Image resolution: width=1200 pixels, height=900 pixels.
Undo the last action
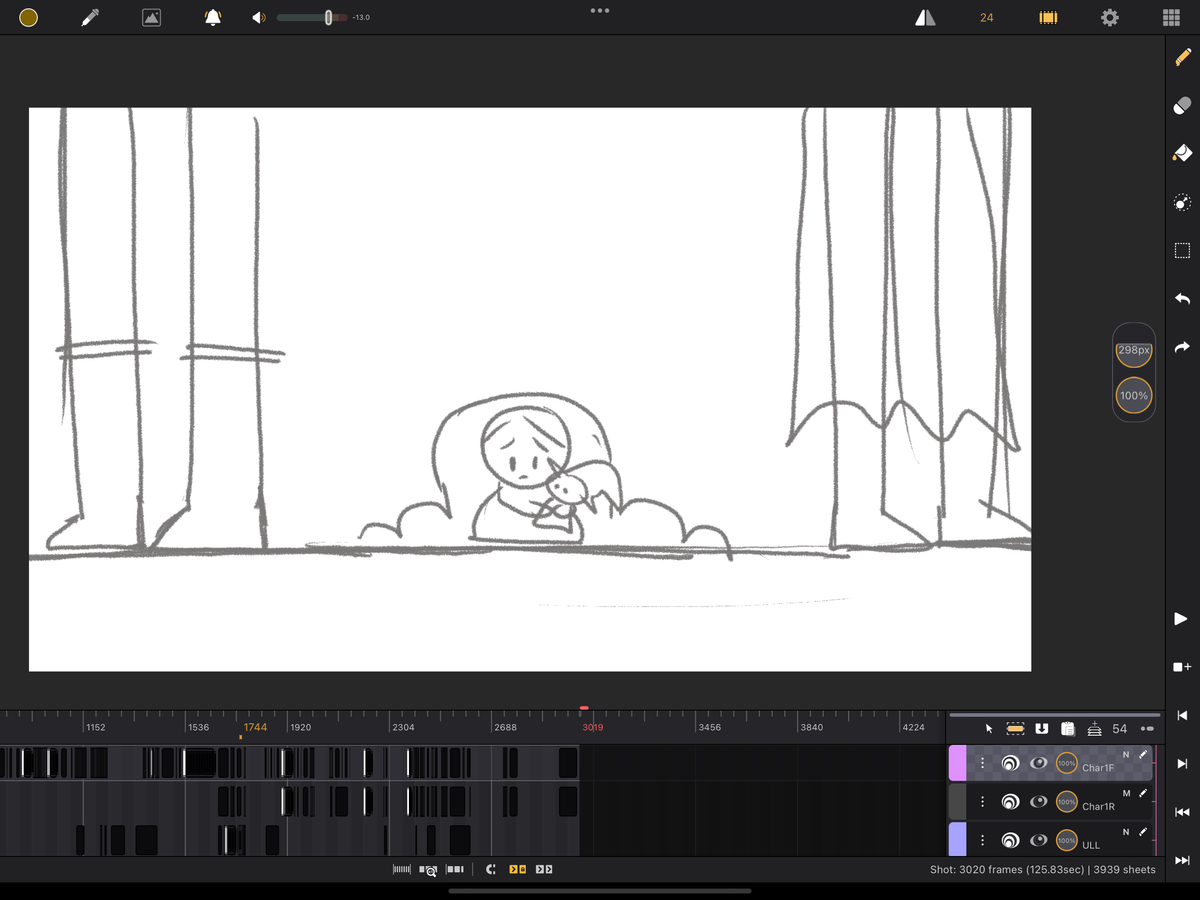[1182, 299]
